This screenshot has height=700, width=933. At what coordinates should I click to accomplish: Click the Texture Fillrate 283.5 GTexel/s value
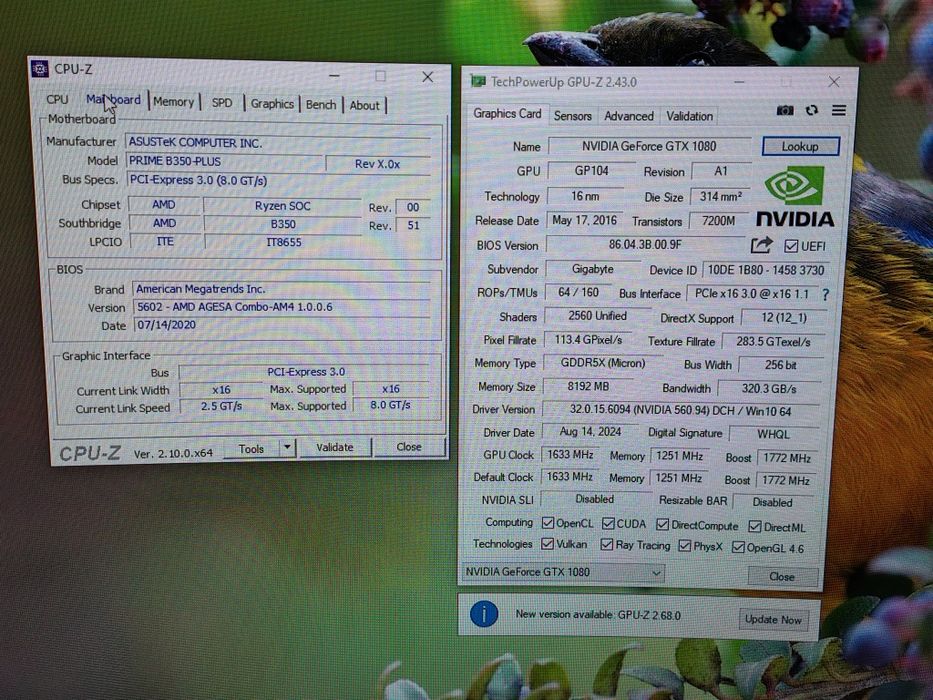click(x=773, y=342)
